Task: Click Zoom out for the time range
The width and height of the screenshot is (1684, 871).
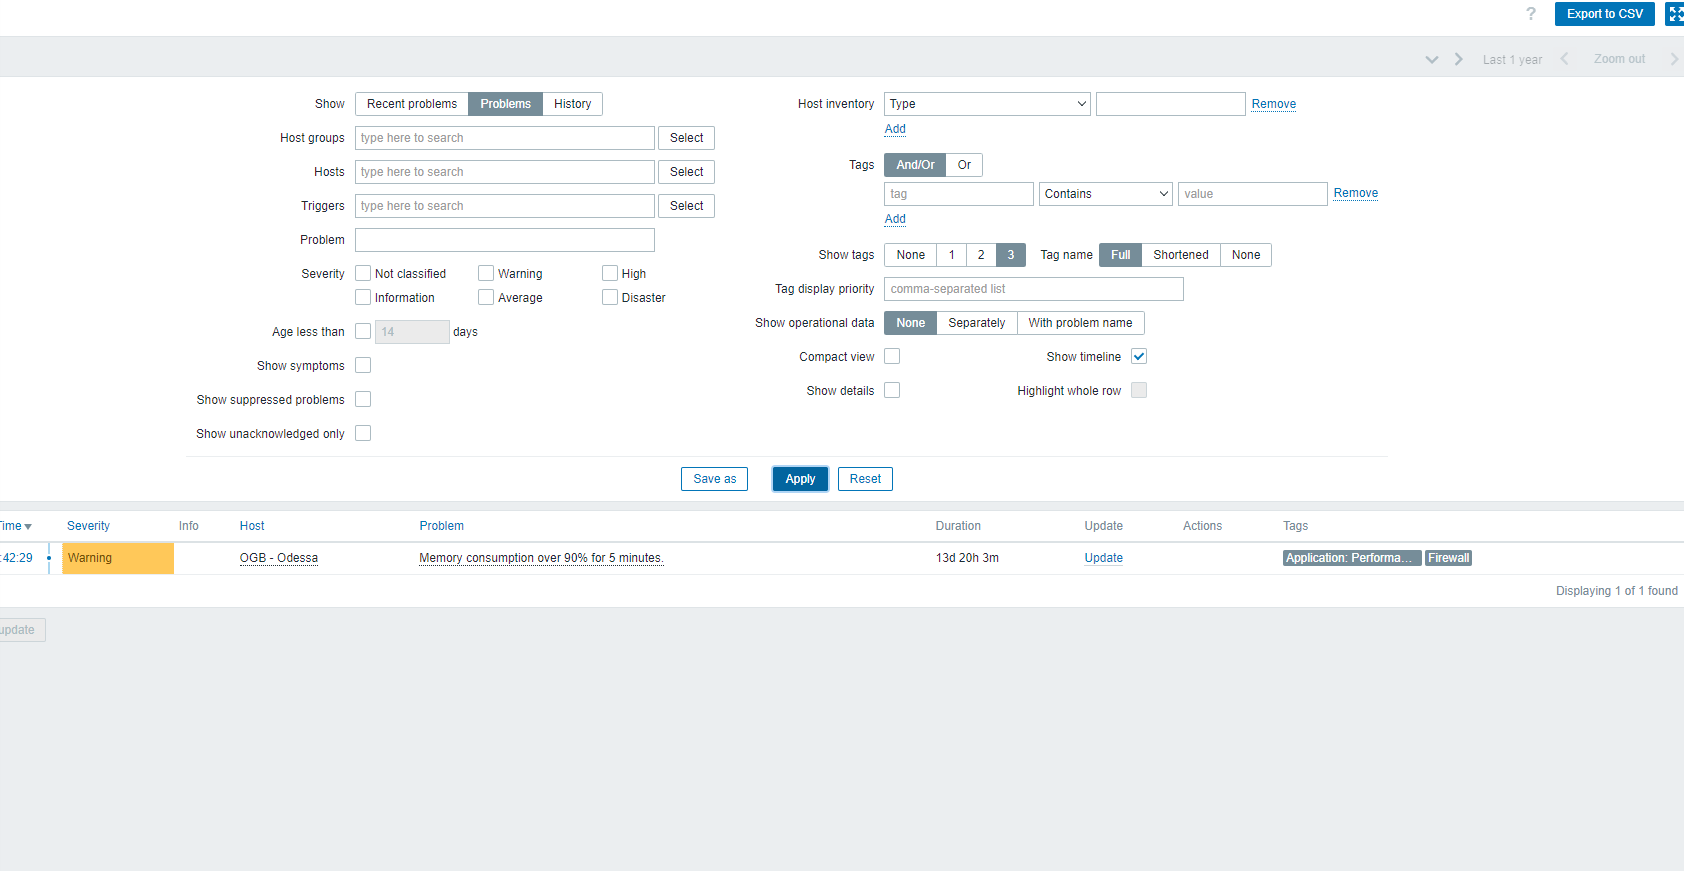Action: click(x=1619, y=59)
